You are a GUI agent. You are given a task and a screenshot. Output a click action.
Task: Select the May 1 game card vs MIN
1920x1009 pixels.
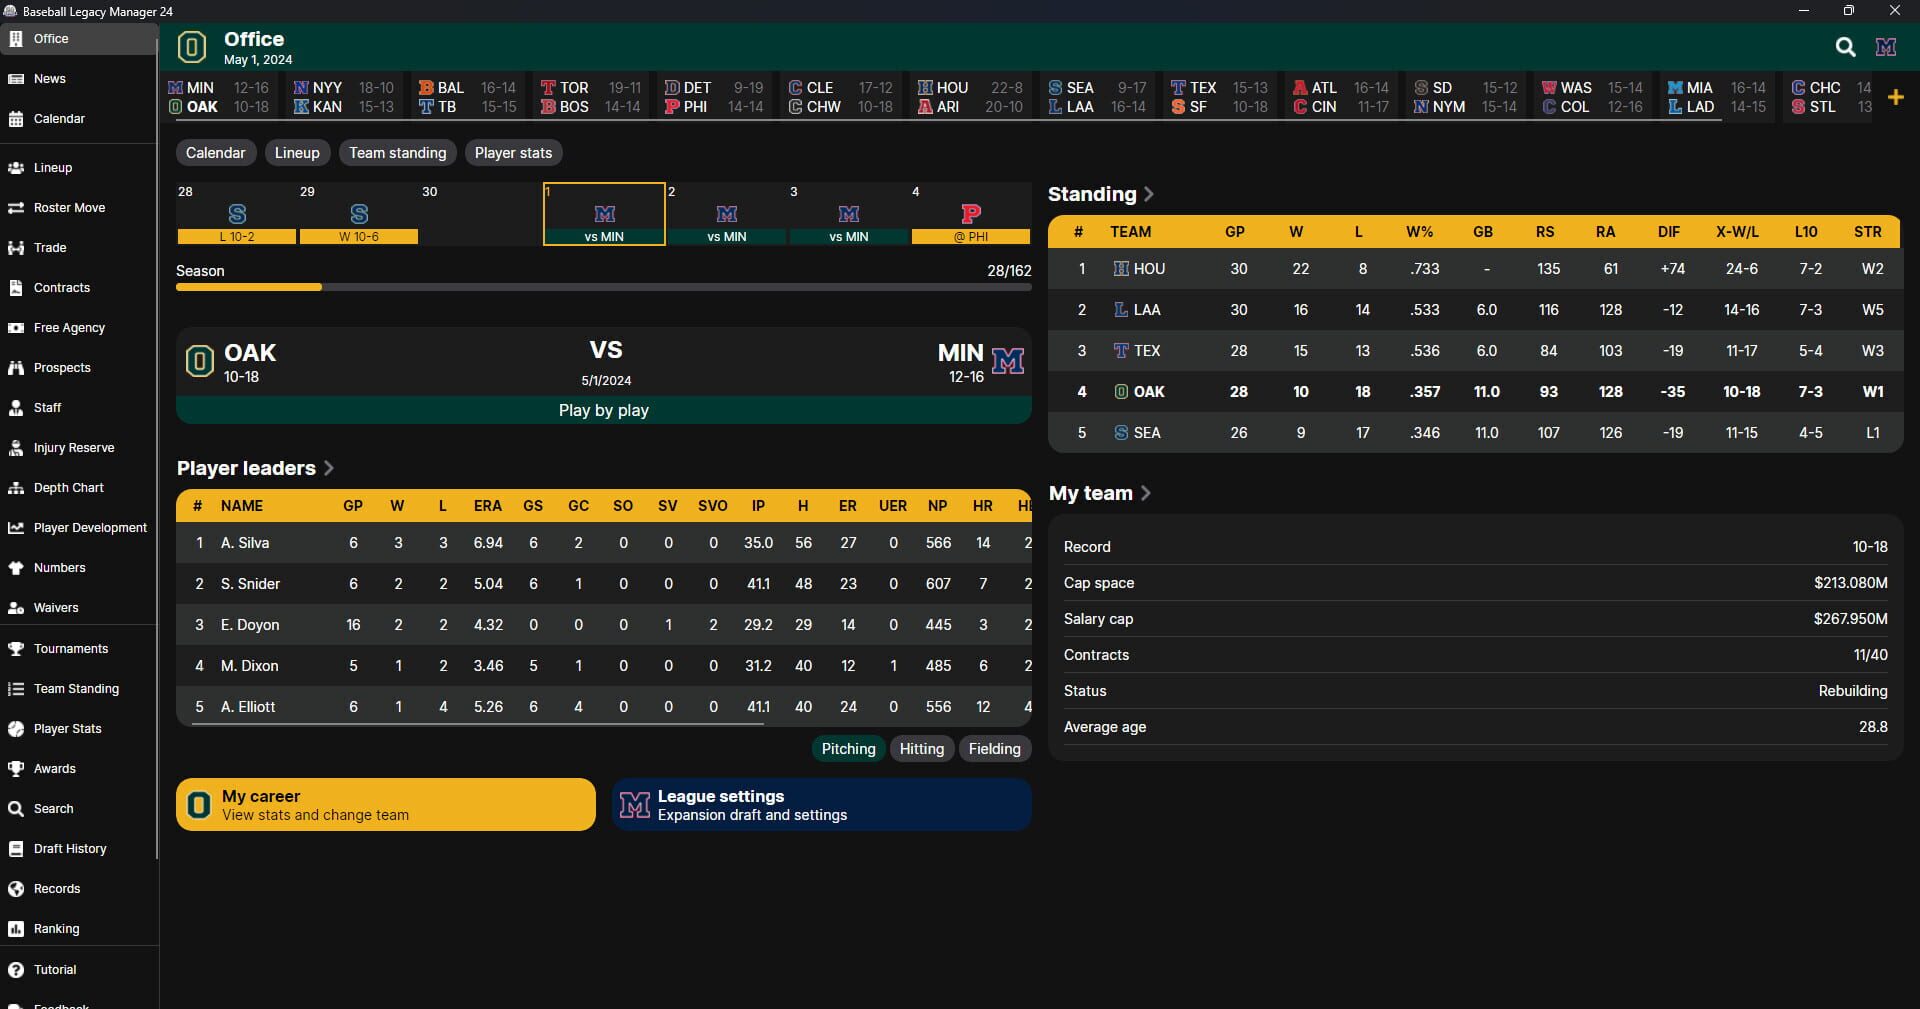pyautogui.click(x=603, y=213)
